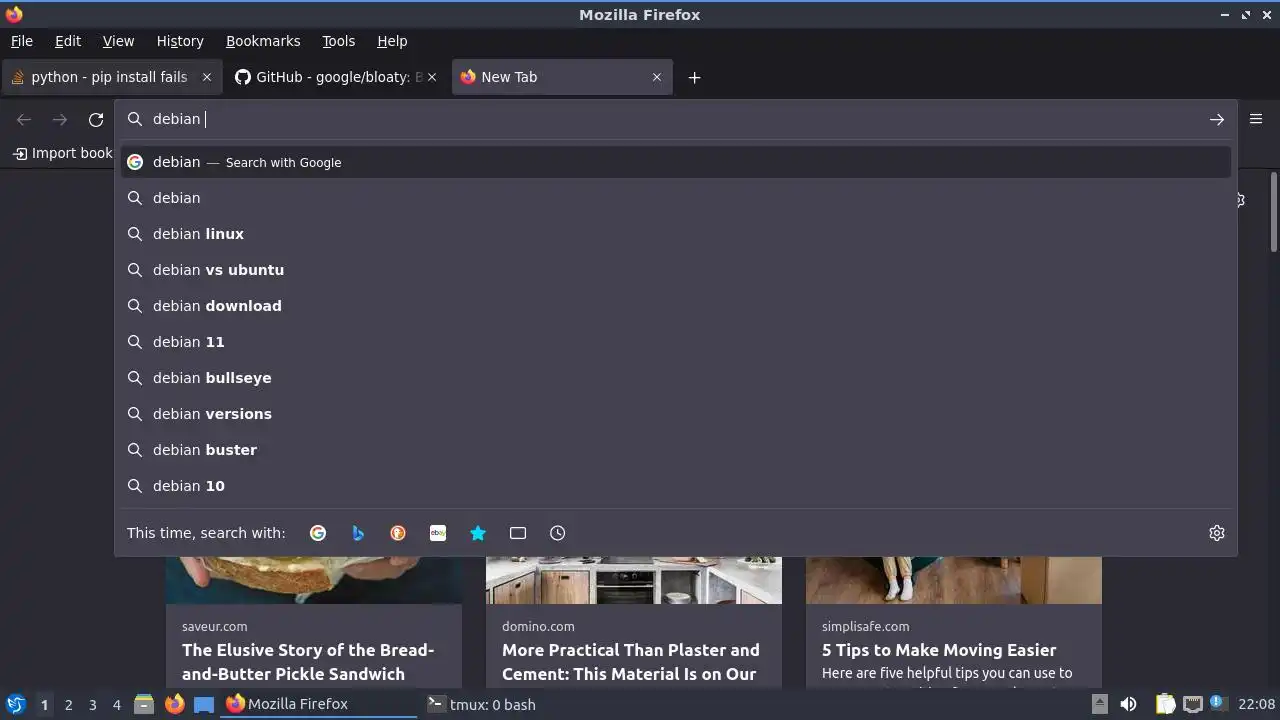
Task: Search open tabs using the tab icon
Action: pos(518,533)
